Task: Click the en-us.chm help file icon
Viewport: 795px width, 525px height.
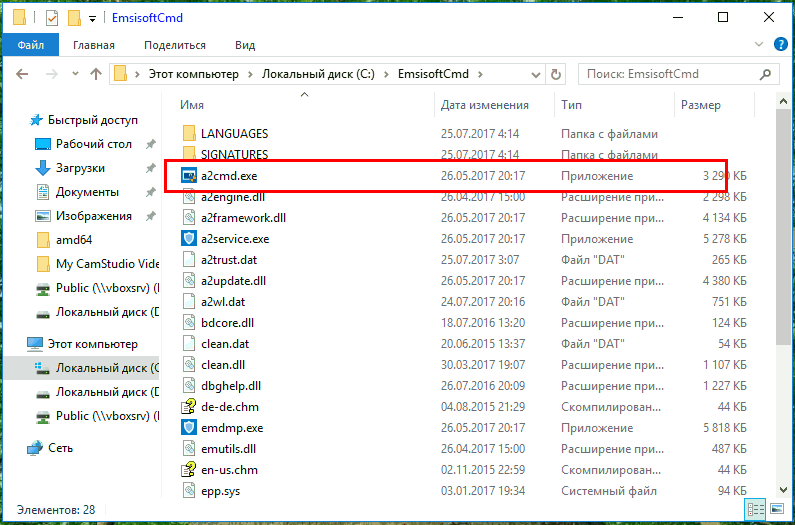Action: (x=189, y=470)
